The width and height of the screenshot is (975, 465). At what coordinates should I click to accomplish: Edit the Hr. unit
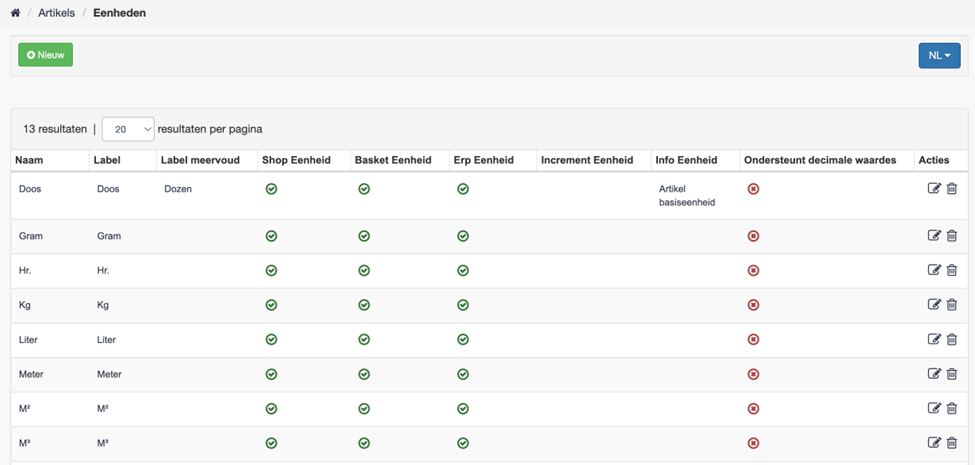(x=934, y=270)
